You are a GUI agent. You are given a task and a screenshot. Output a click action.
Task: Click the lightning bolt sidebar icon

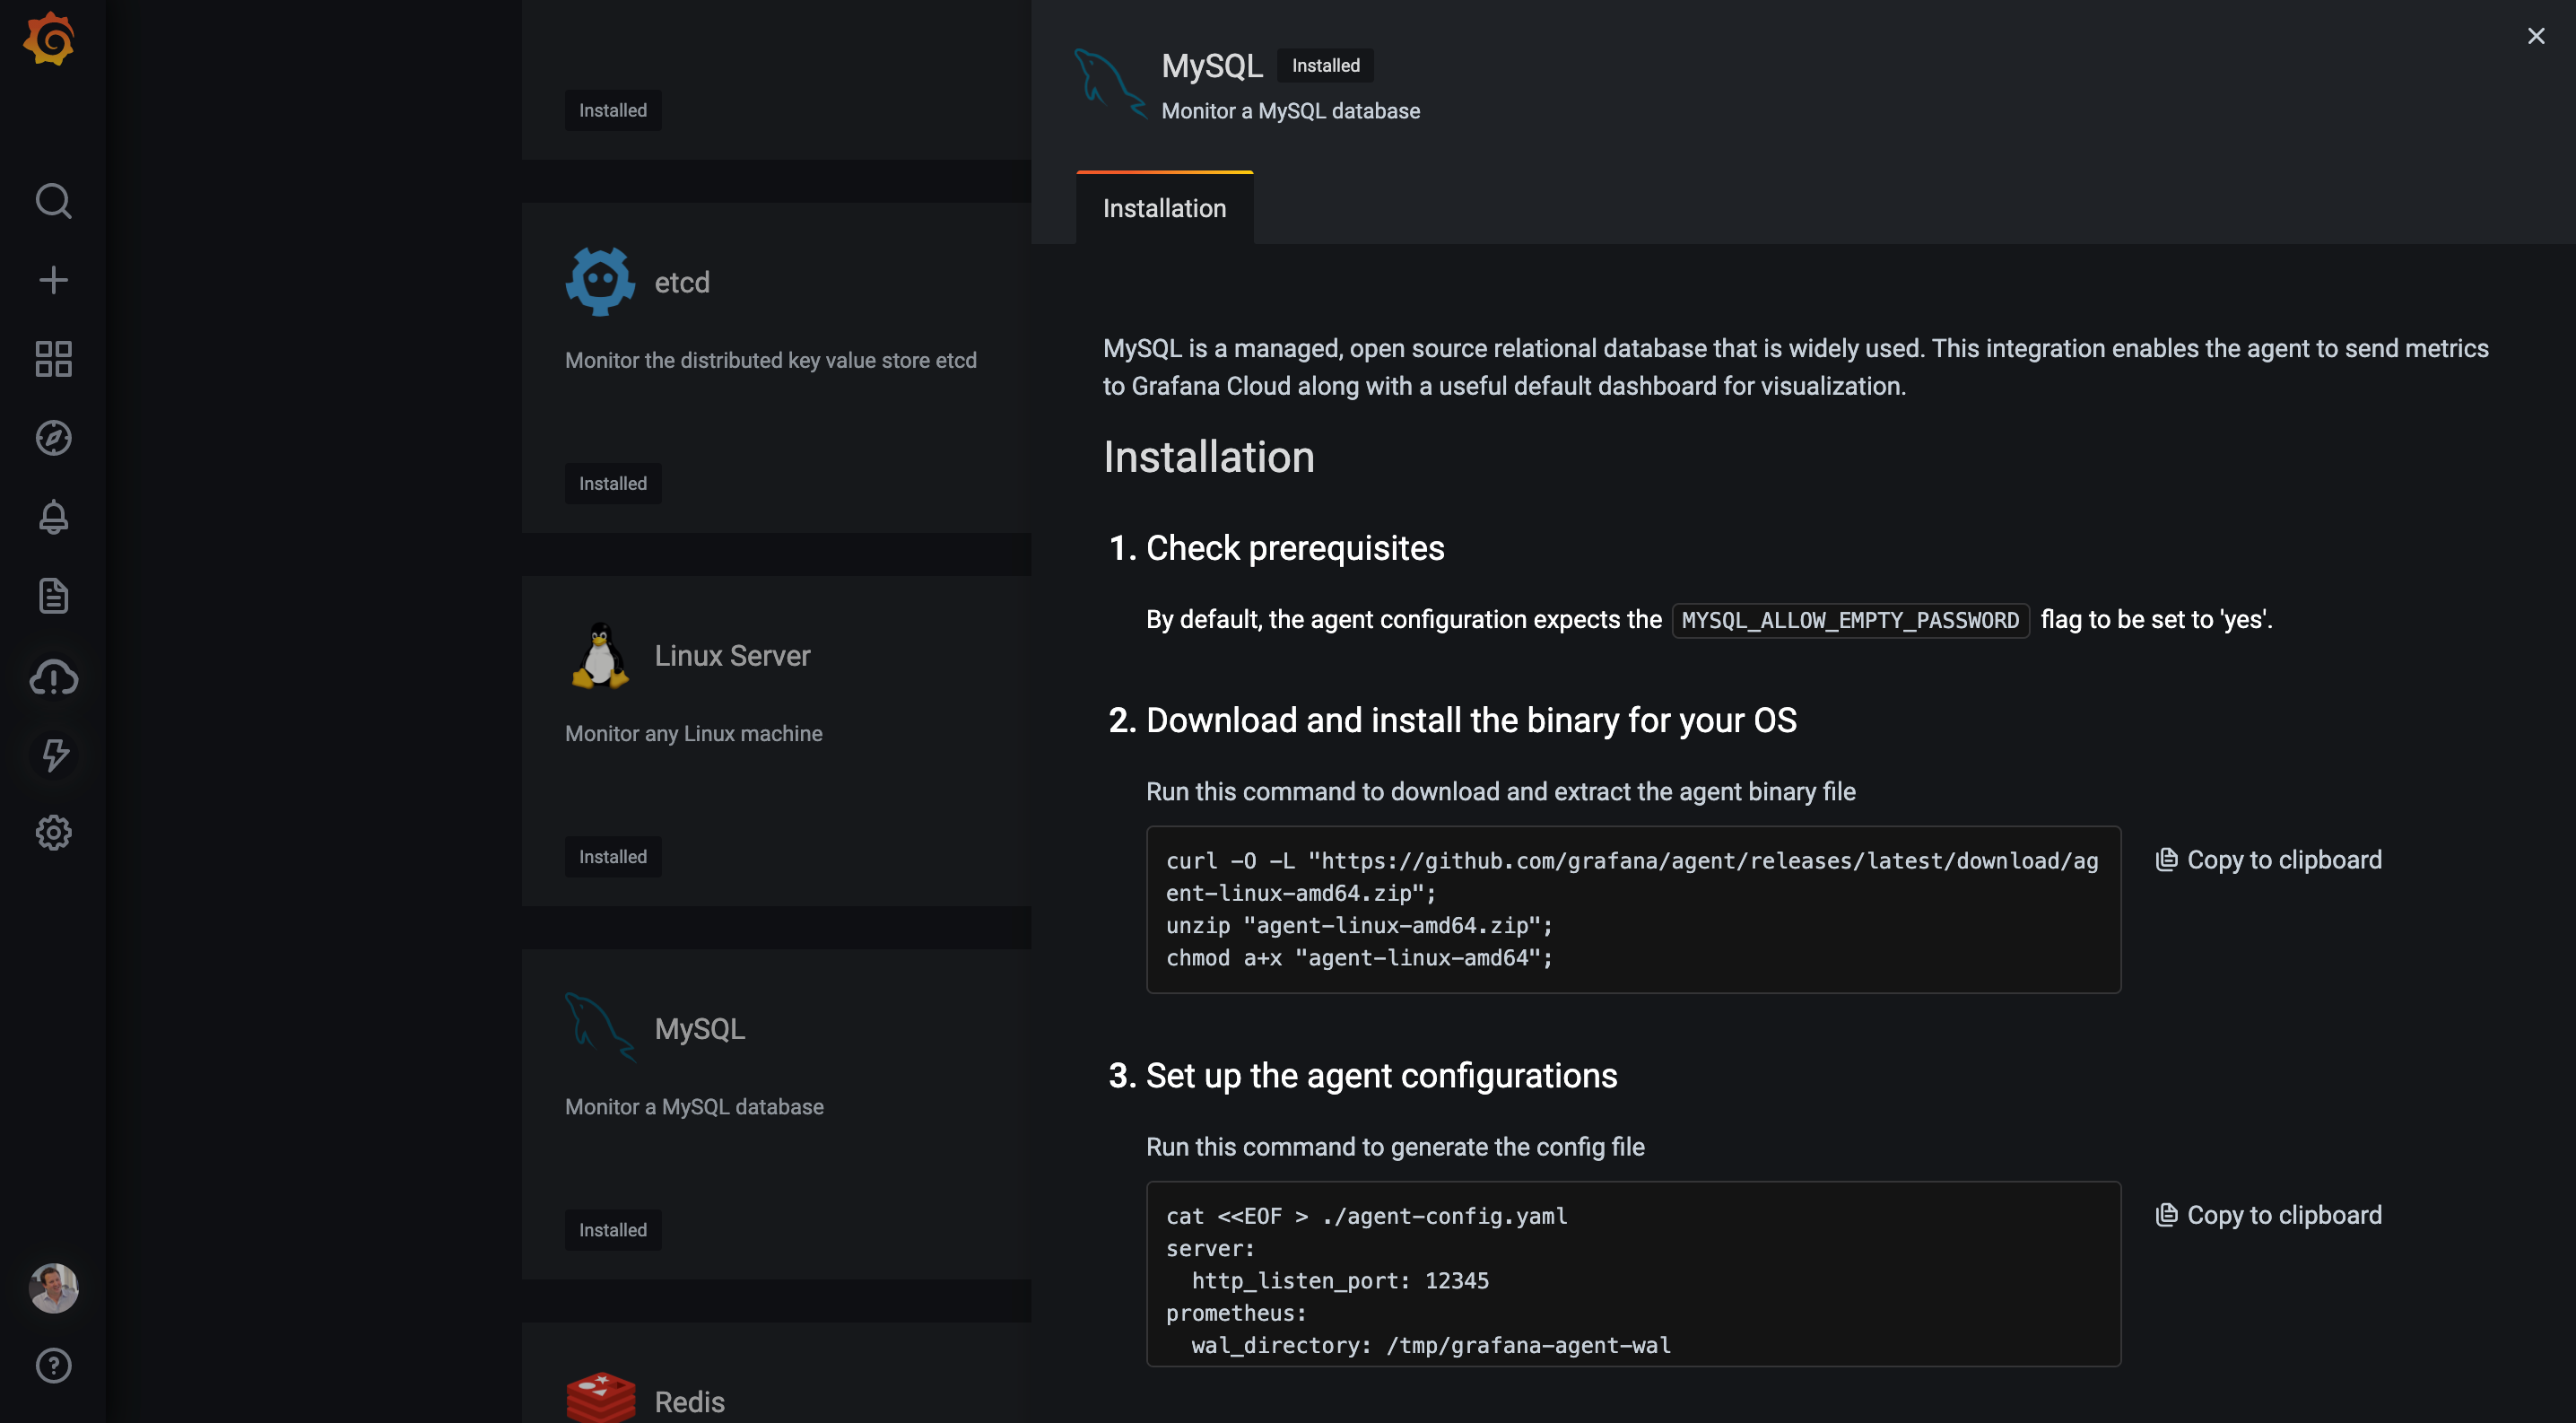click(x=53, y=755)
